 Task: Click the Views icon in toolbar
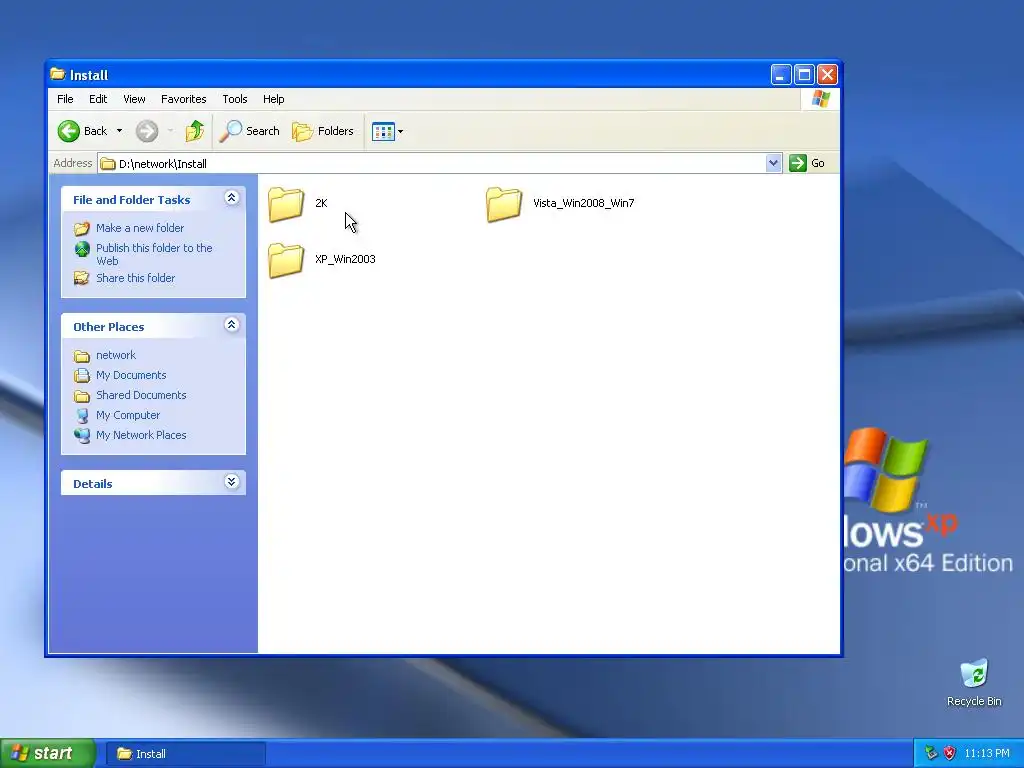pos(383,131)
